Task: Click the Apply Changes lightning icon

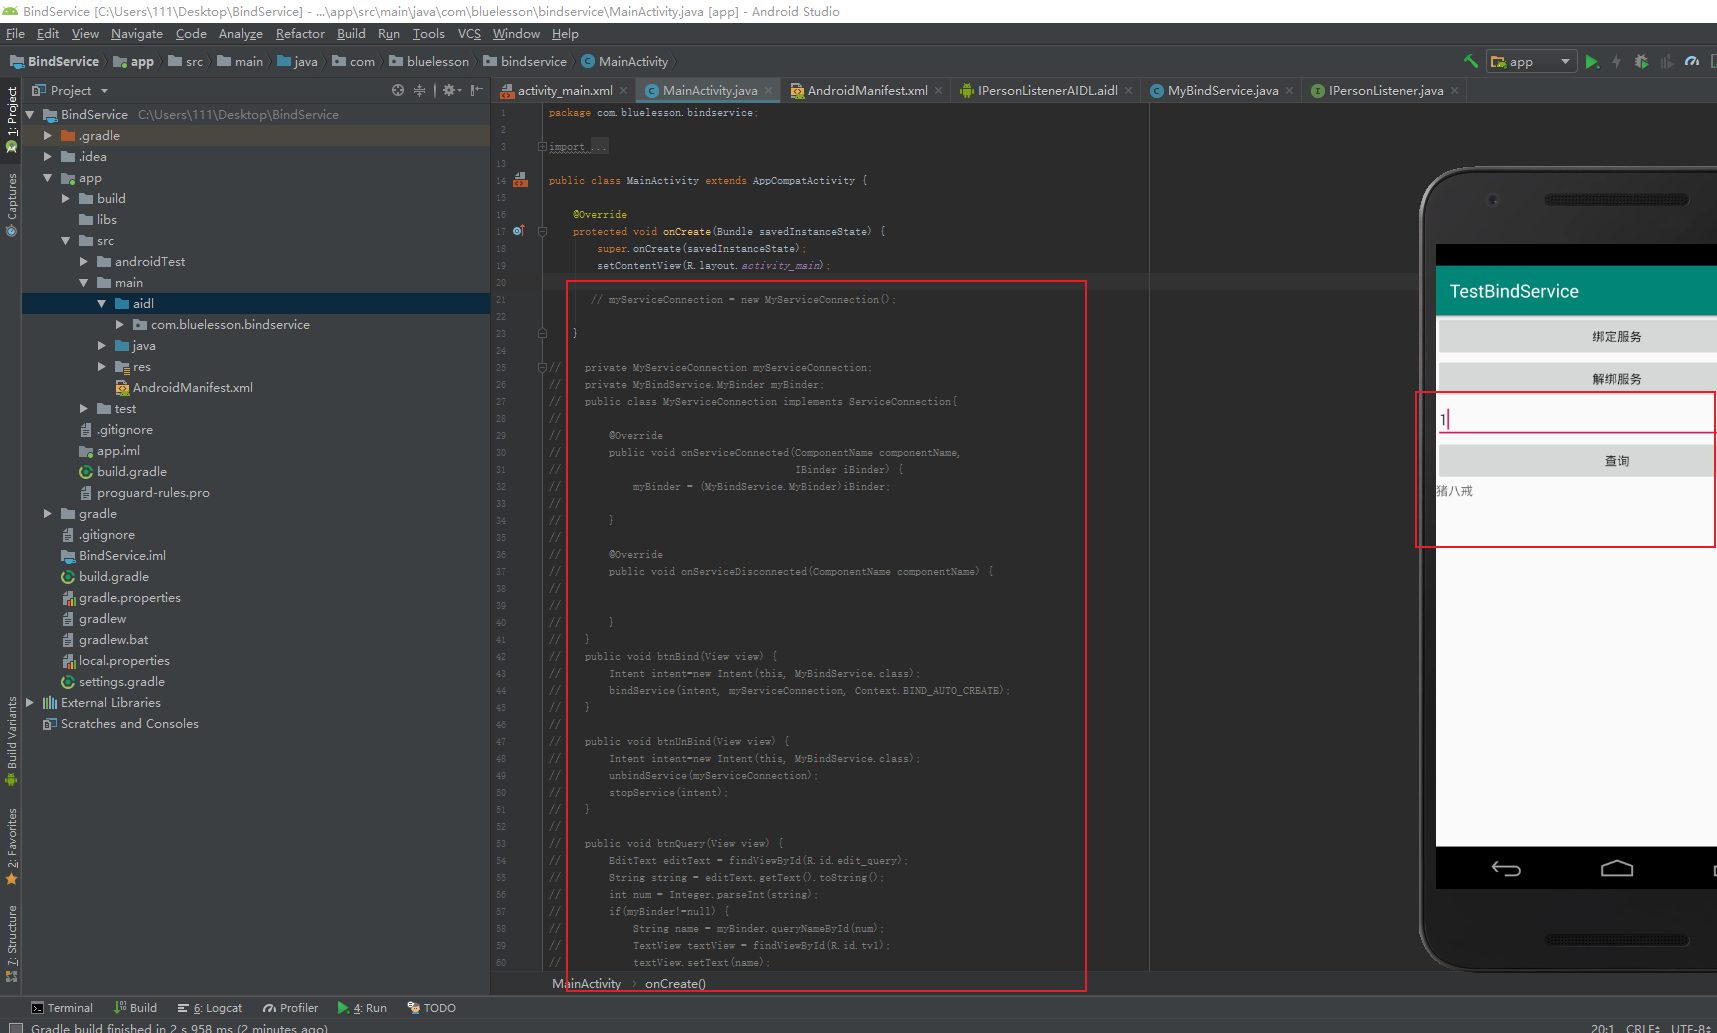Action: pos(1616,62)
